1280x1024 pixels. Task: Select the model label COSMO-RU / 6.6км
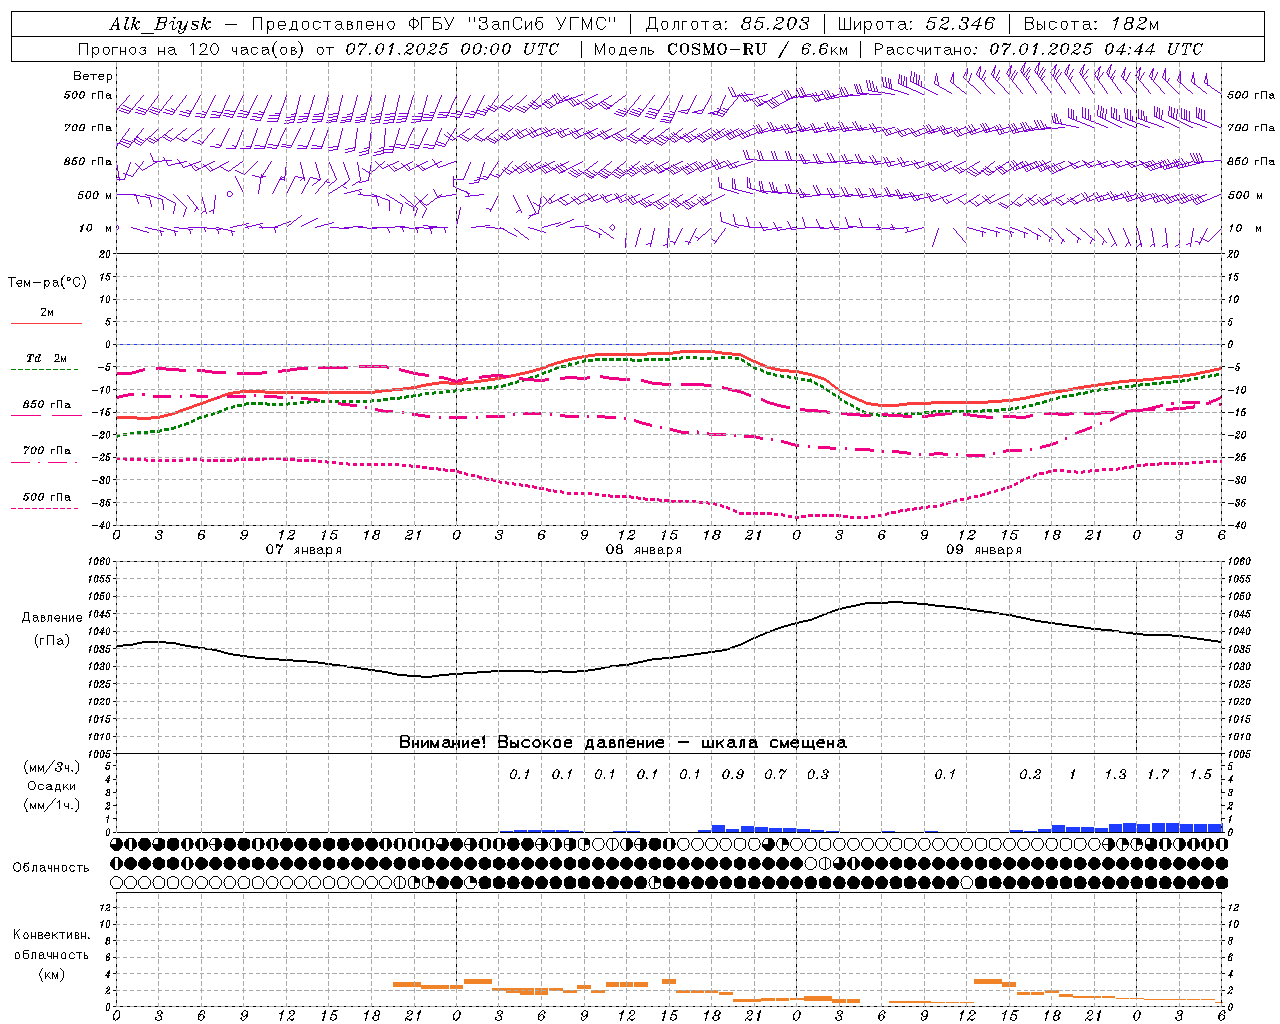[757, 49]
